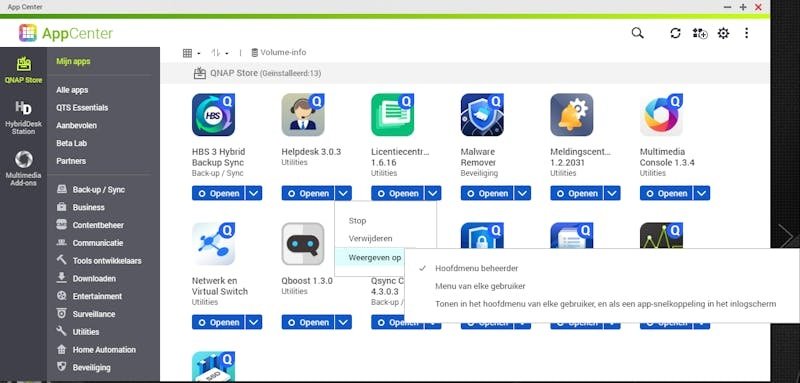Select Beta Lab category
Viewport: 800px width, 383px height.
(71, 143)
